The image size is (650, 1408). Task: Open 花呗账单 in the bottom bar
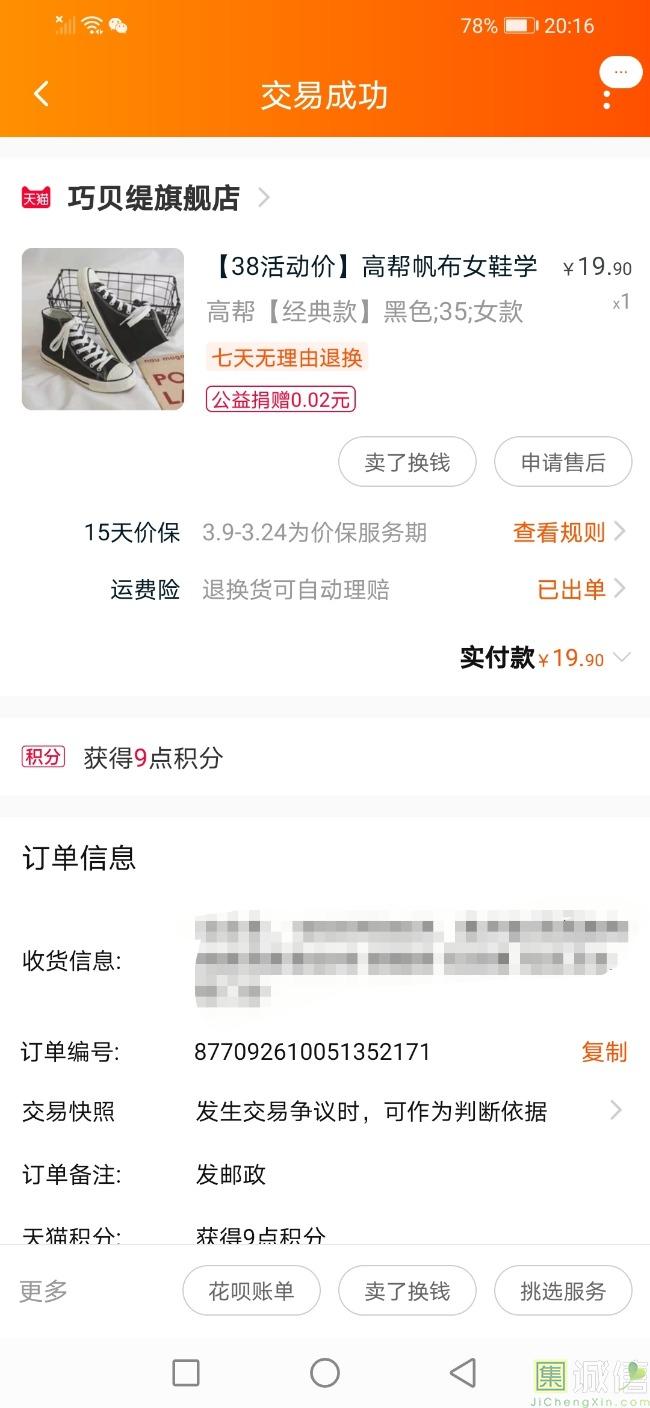point(251,1290)
